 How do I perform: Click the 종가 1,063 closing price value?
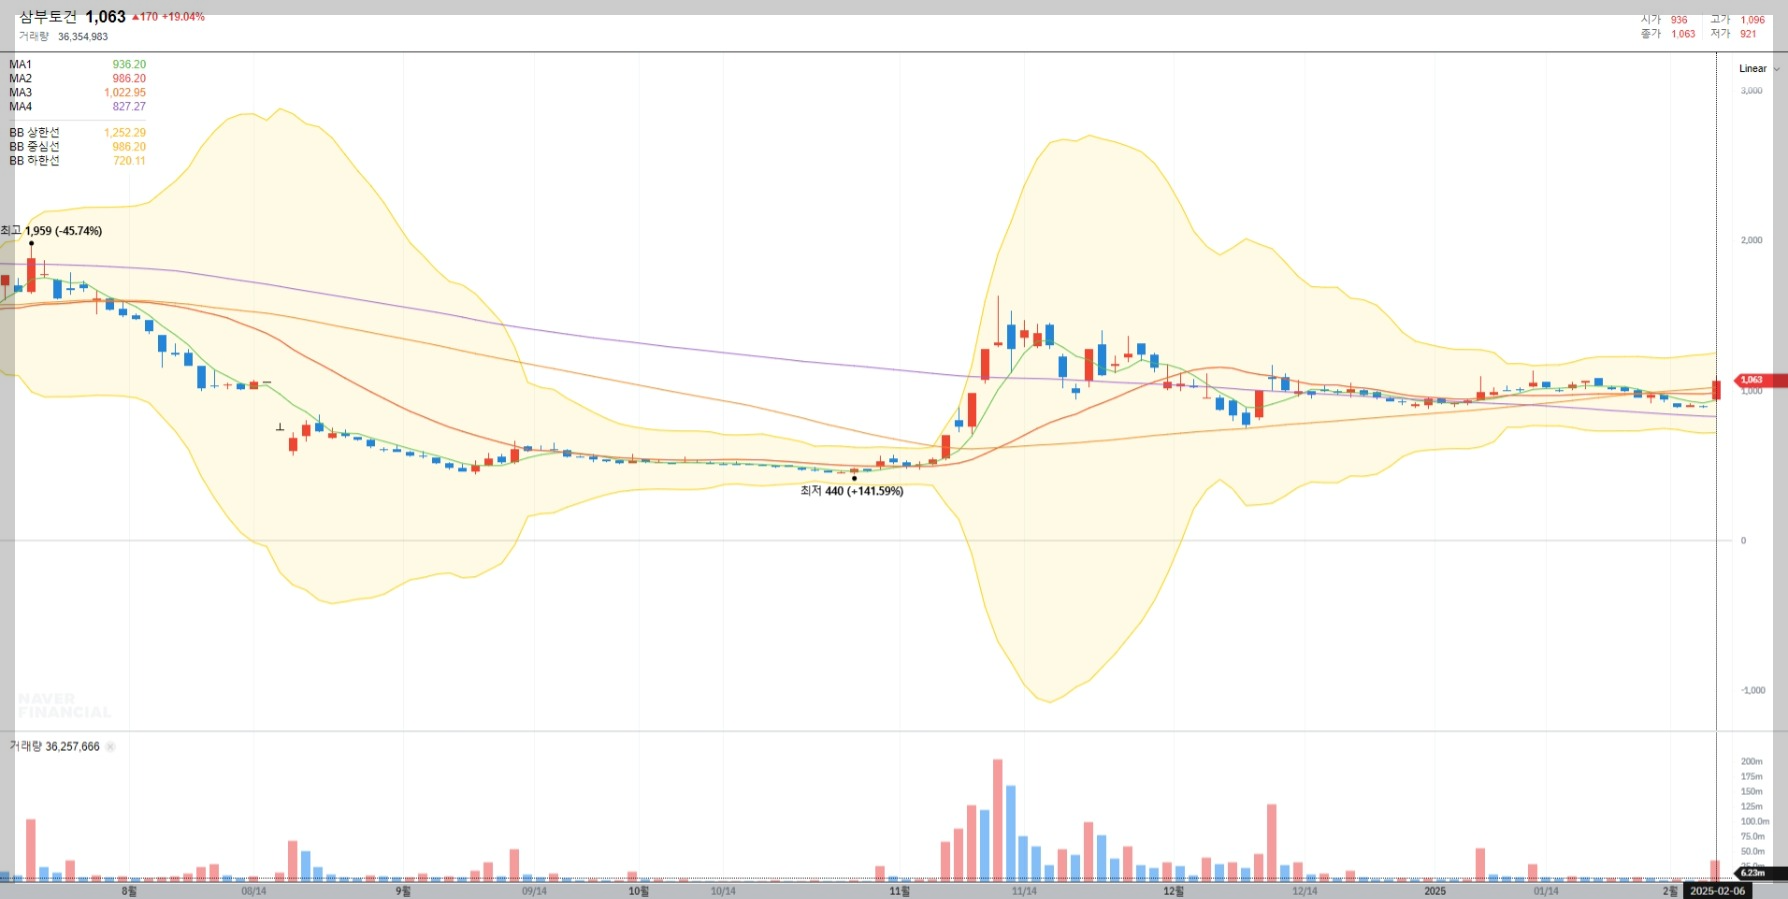tap(1683, 34)
